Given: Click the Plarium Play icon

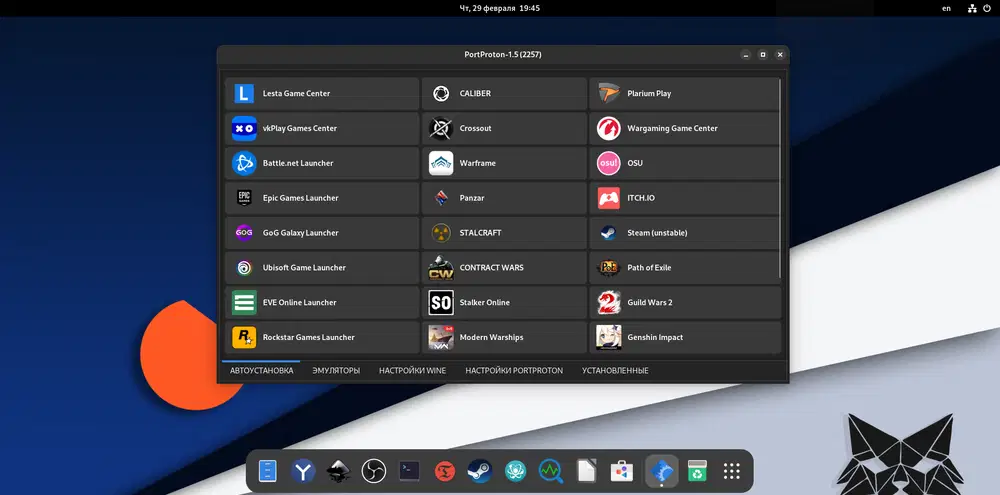Looking at the screenshot, I should click(x=608, y=94).
